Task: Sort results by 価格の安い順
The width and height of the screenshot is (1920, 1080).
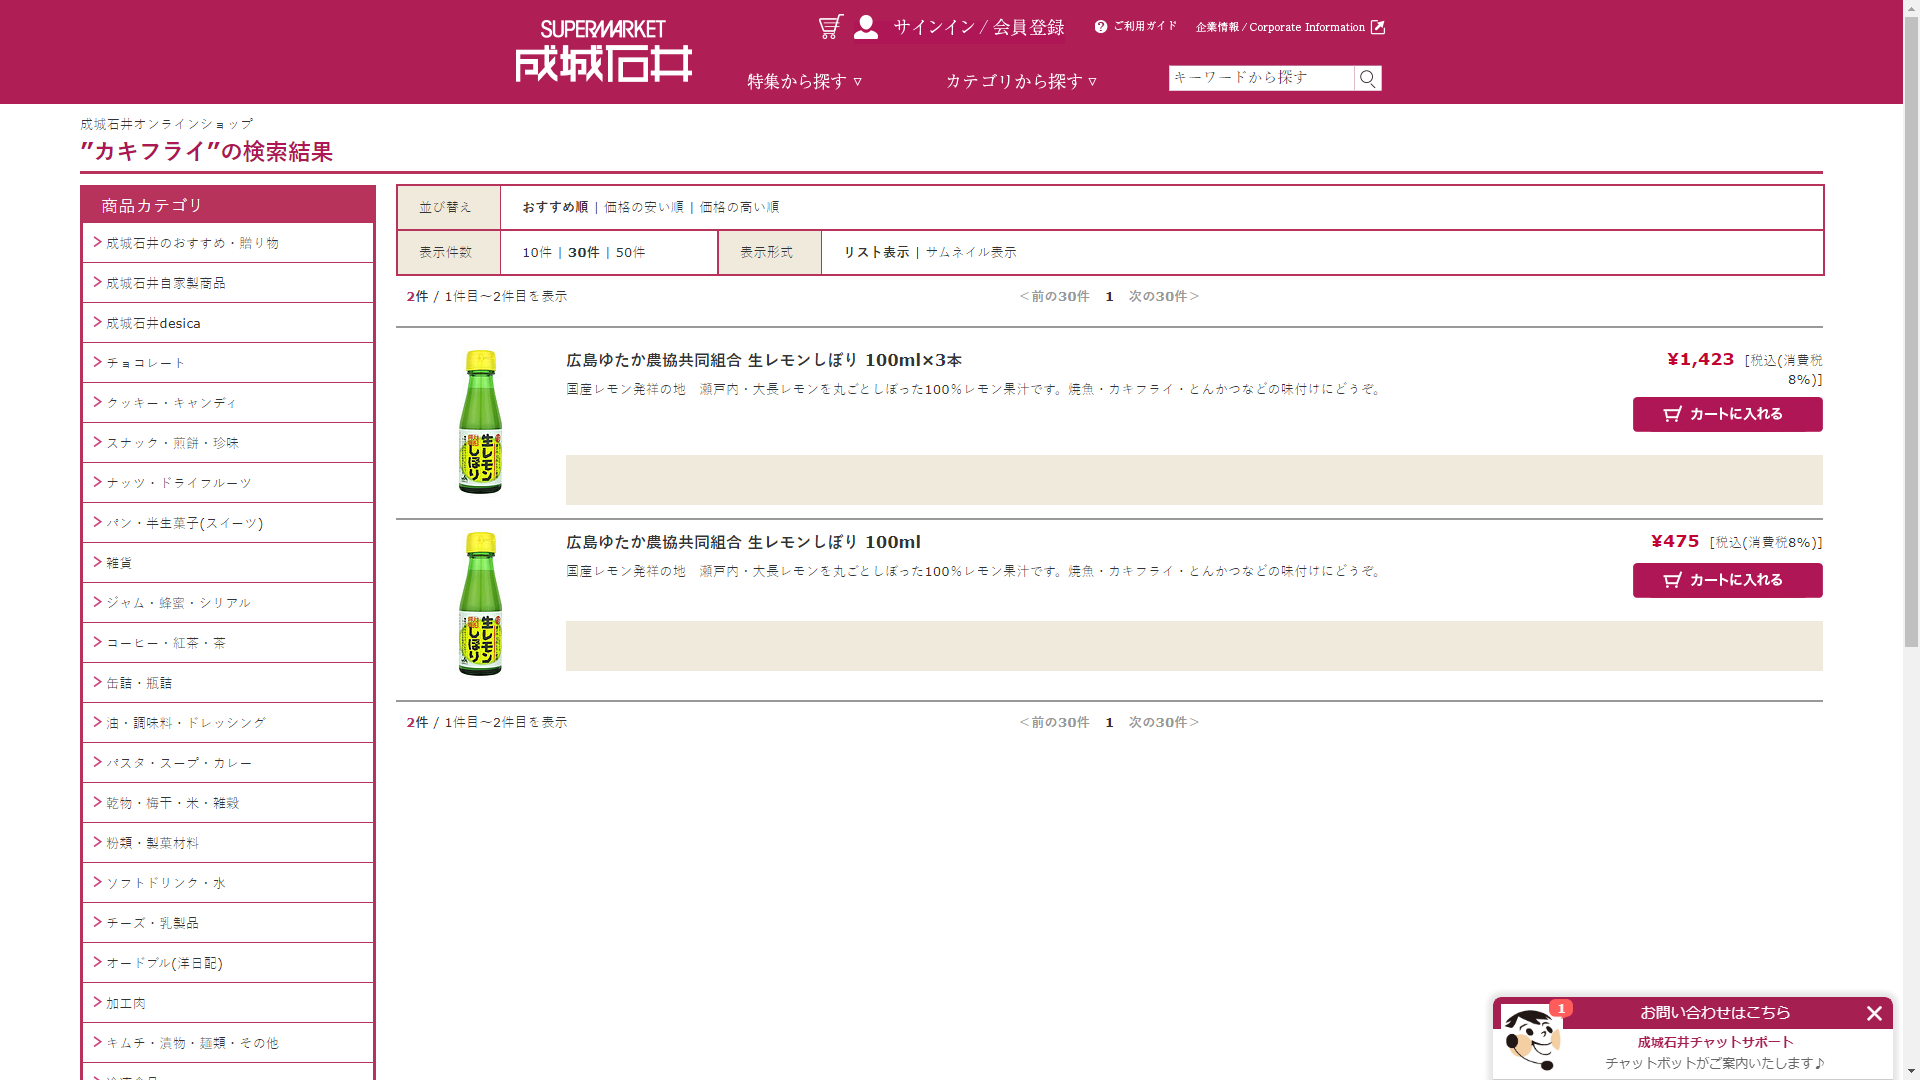Action: pos(643,207)
